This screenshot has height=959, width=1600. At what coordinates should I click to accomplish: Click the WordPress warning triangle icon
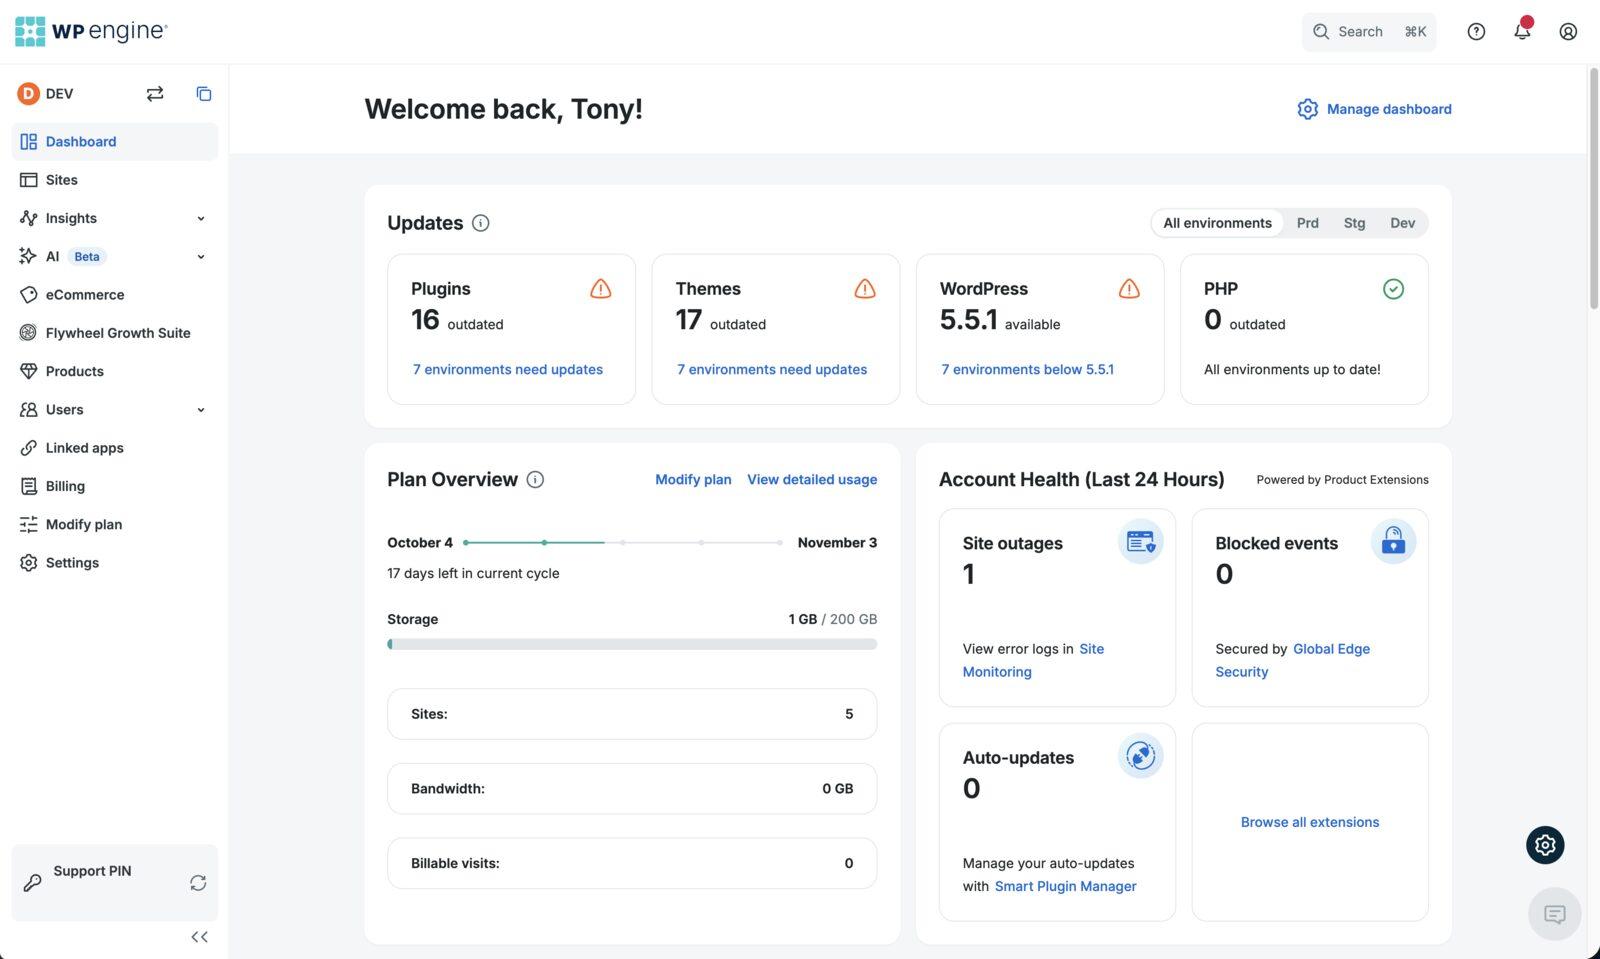point(1129,289)
